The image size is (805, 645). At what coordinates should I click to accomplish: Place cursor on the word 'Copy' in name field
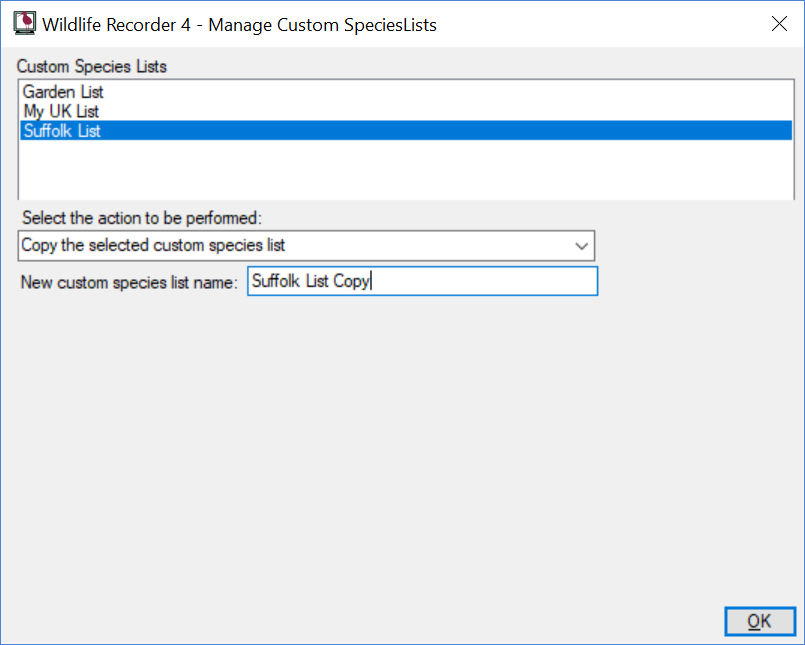(x=351, y=281)
